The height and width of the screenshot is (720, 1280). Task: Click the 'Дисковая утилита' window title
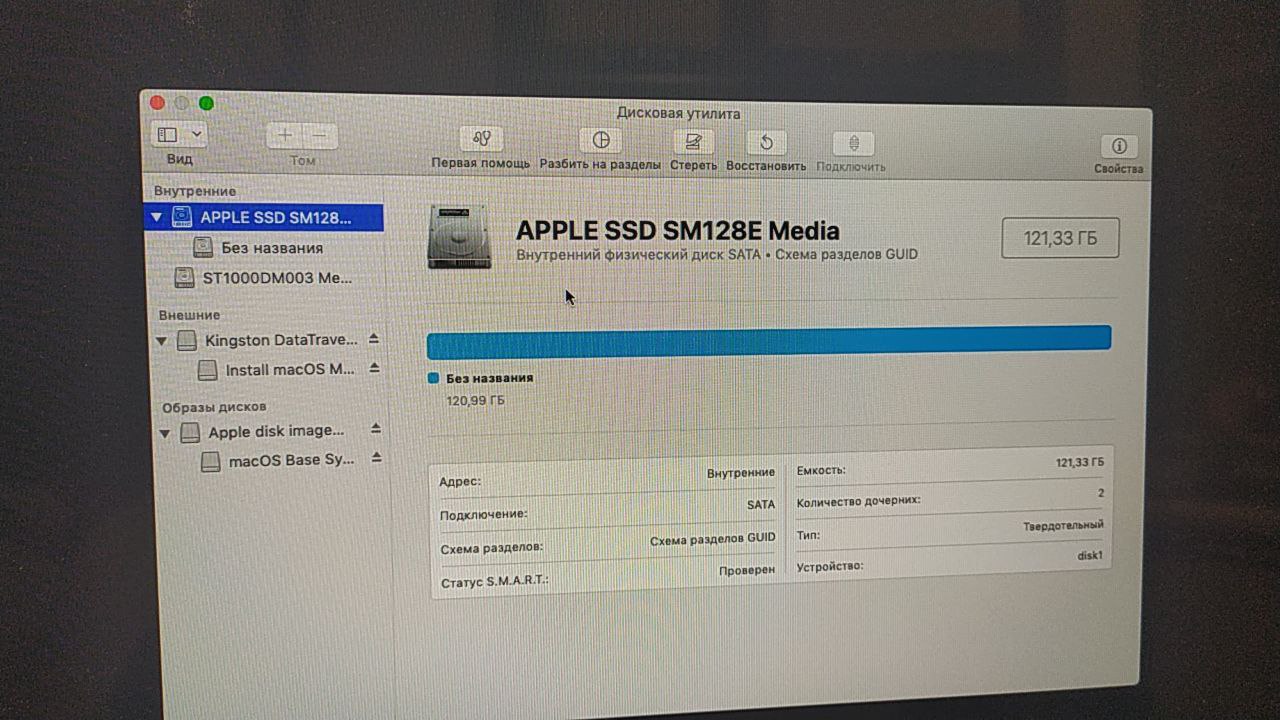pos(678,113)
